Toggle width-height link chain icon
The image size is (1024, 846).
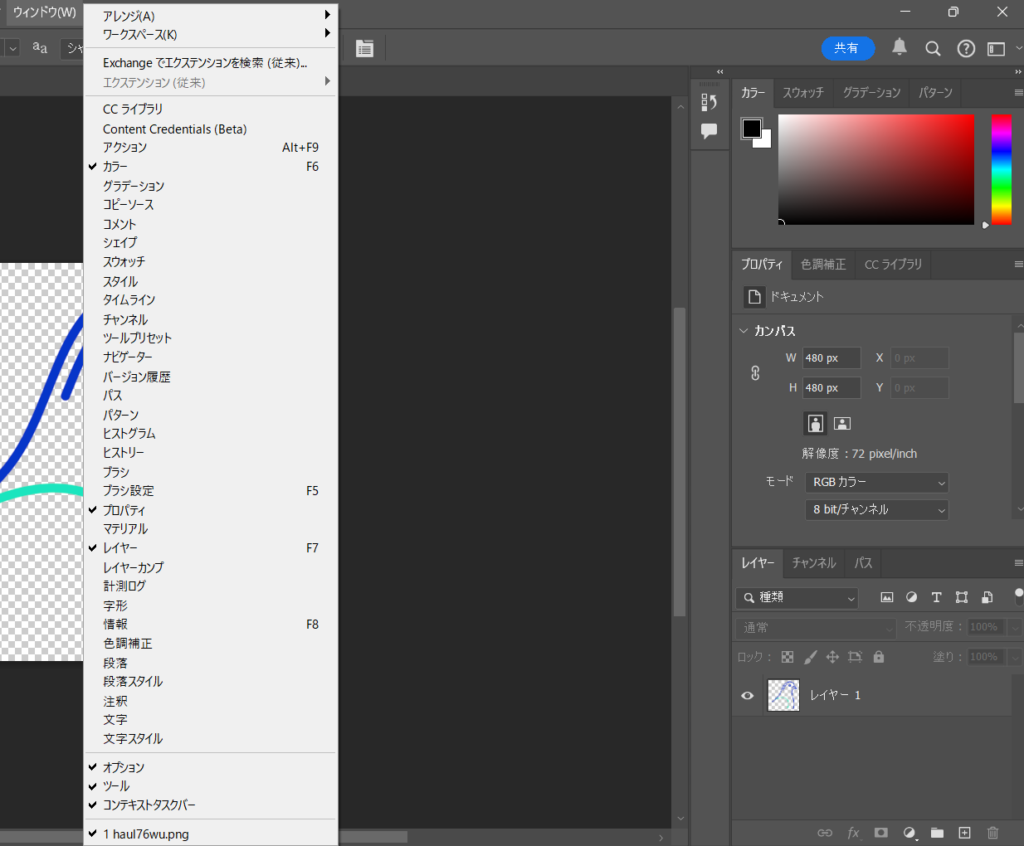pyautogui.click(x=756, y=373)
